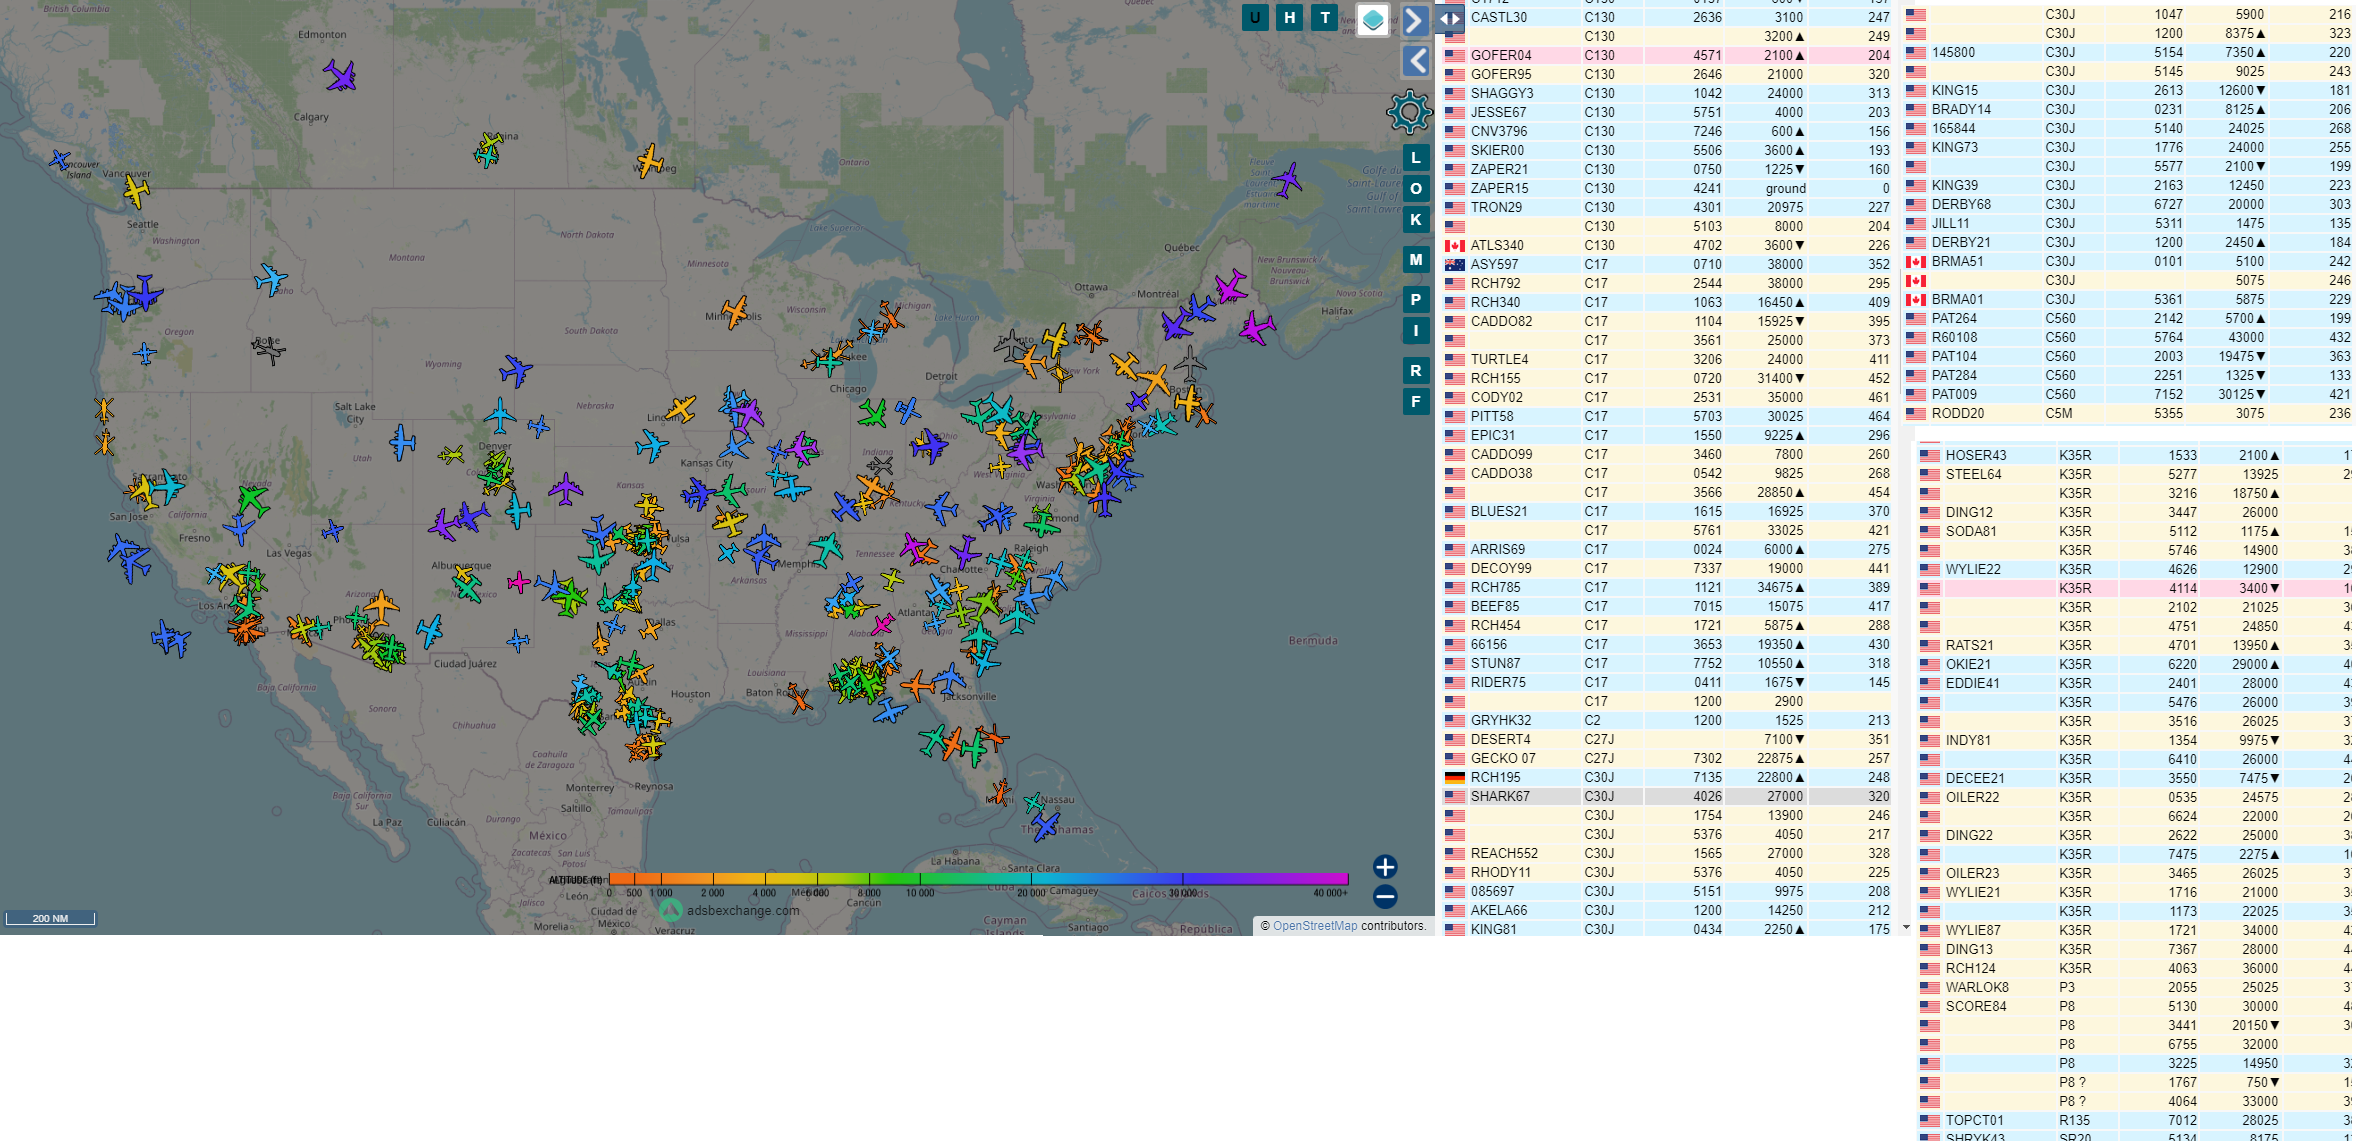Click the T map button
The image size is (2358, 1141).
[1325, 17]
